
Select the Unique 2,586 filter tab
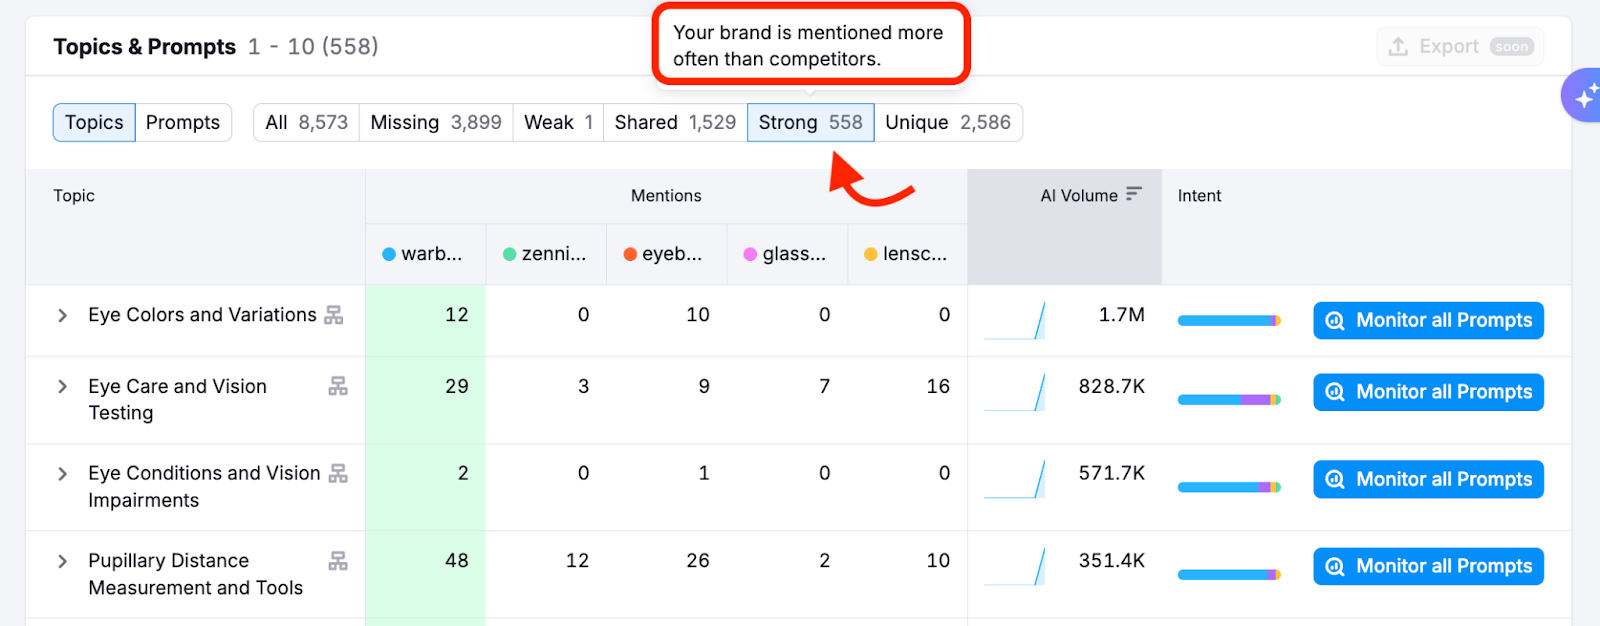pos(947,123)
